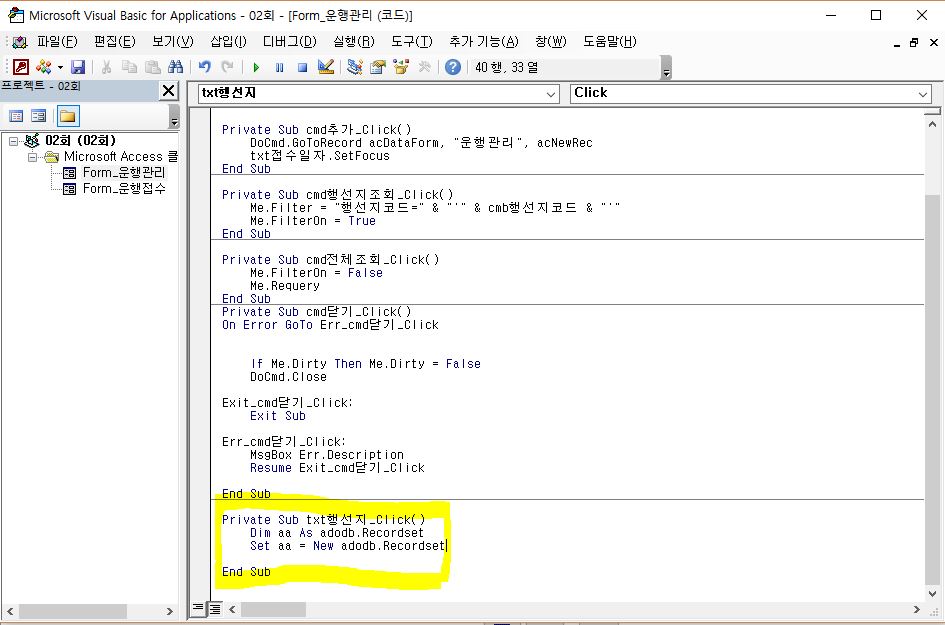Open the 디버그(D) menu
The width and height of the screenshot is (945, 625).
point(289,41)
